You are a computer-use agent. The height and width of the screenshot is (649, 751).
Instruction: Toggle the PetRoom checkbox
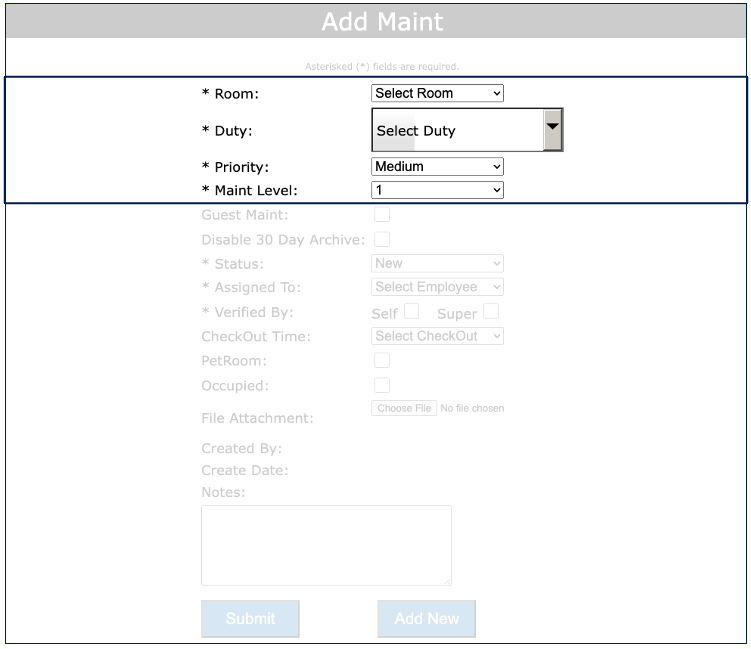pos(382,360)
